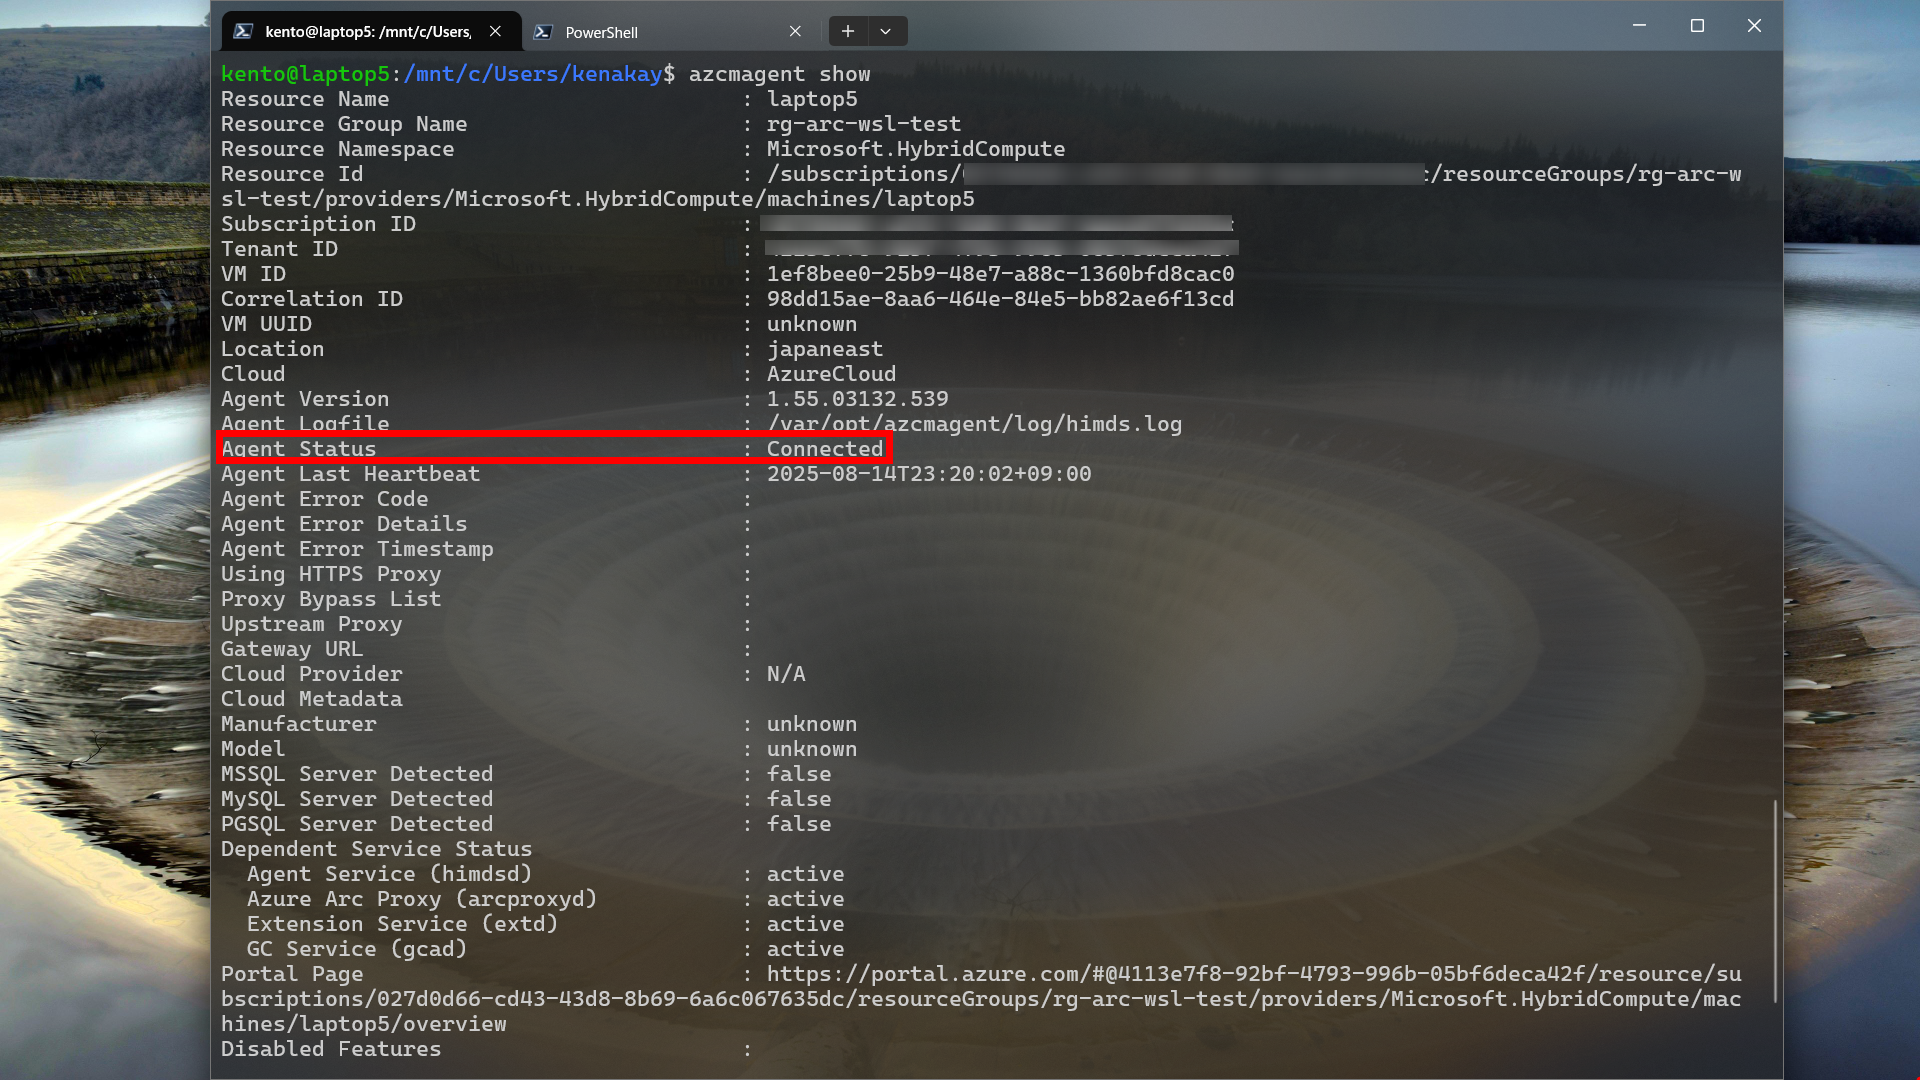The image size is (1920, 1080).
Task: Minimize the Windows Terminal window
Action: [x=1639, y=26]
